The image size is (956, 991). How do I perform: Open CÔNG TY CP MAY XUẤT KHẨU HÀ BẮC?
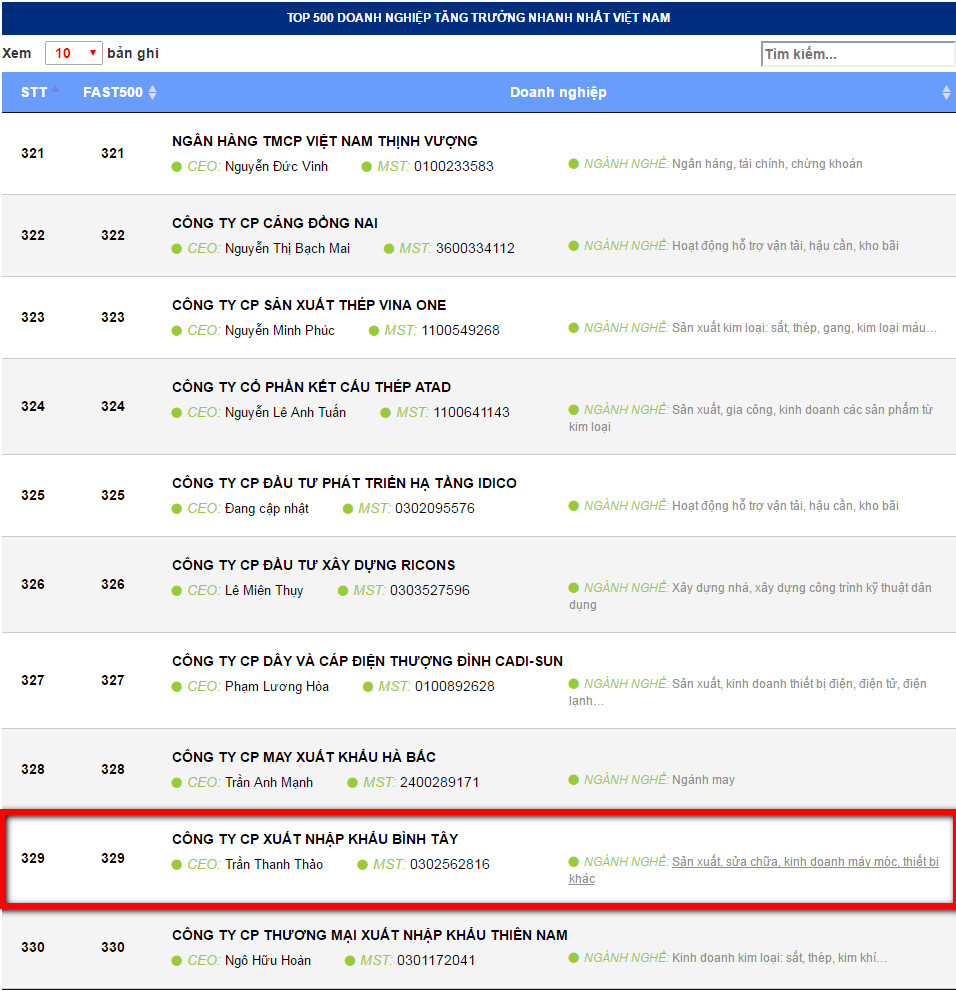coord(304,758)
